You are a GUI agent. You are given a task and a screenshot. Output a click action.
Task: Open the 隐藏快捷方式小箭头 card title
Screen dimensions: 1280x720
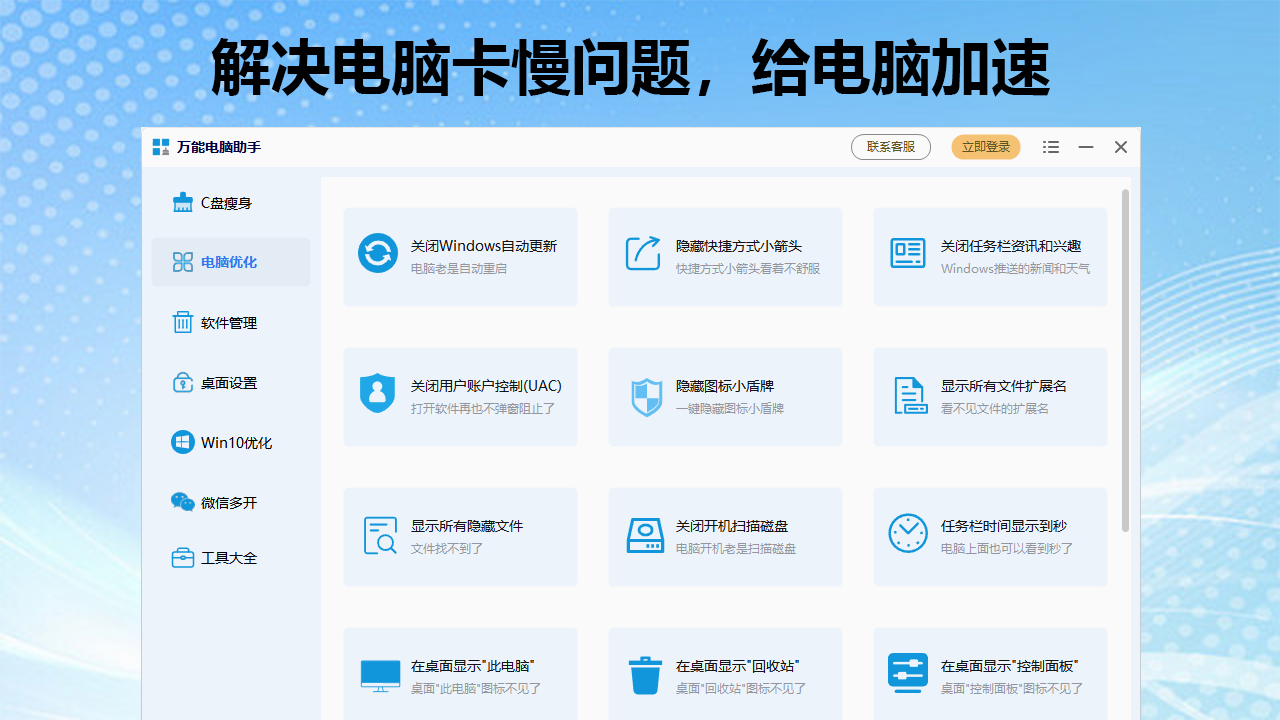[x=739, y=246]
